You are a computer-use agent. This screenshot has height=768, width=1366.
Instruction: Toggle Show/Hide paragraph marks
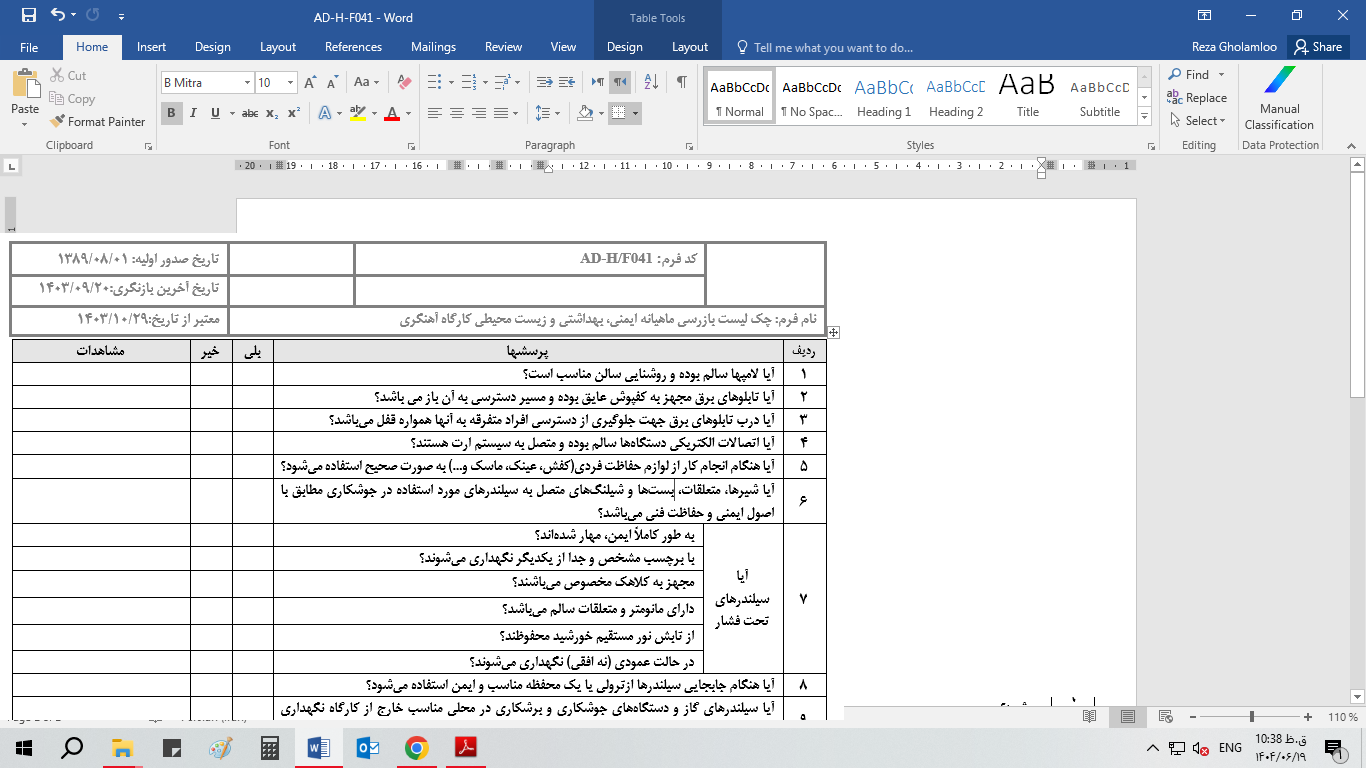pos(681,82)
